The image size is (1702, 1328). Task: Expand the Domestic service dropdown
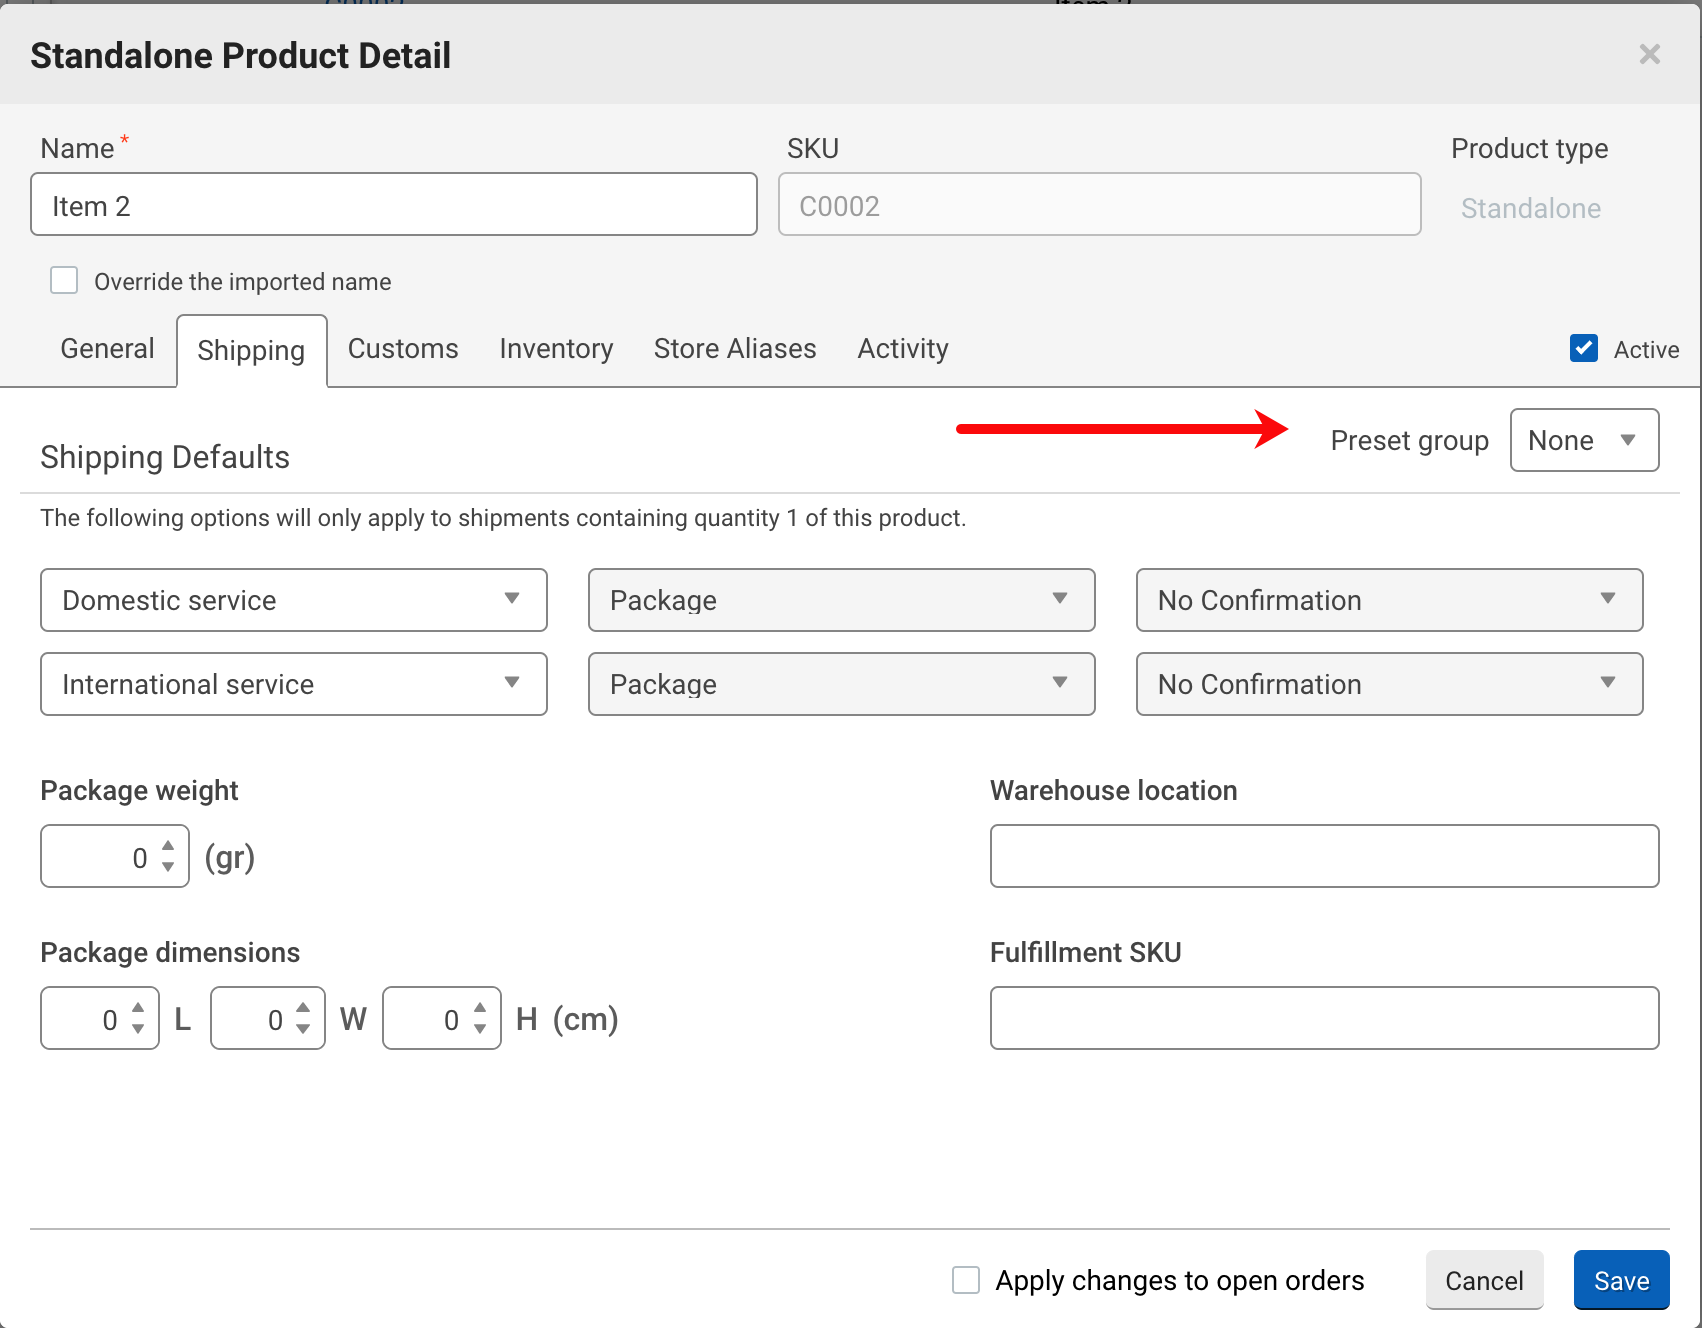293,600
